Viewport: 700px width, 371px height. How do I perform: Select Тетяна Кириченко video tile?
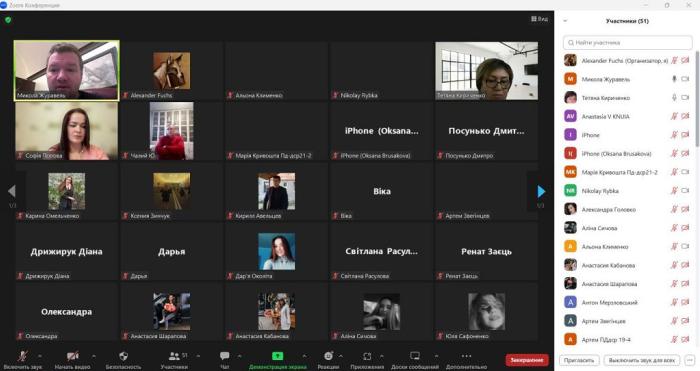pyautogui.click(x=487, y=71)
